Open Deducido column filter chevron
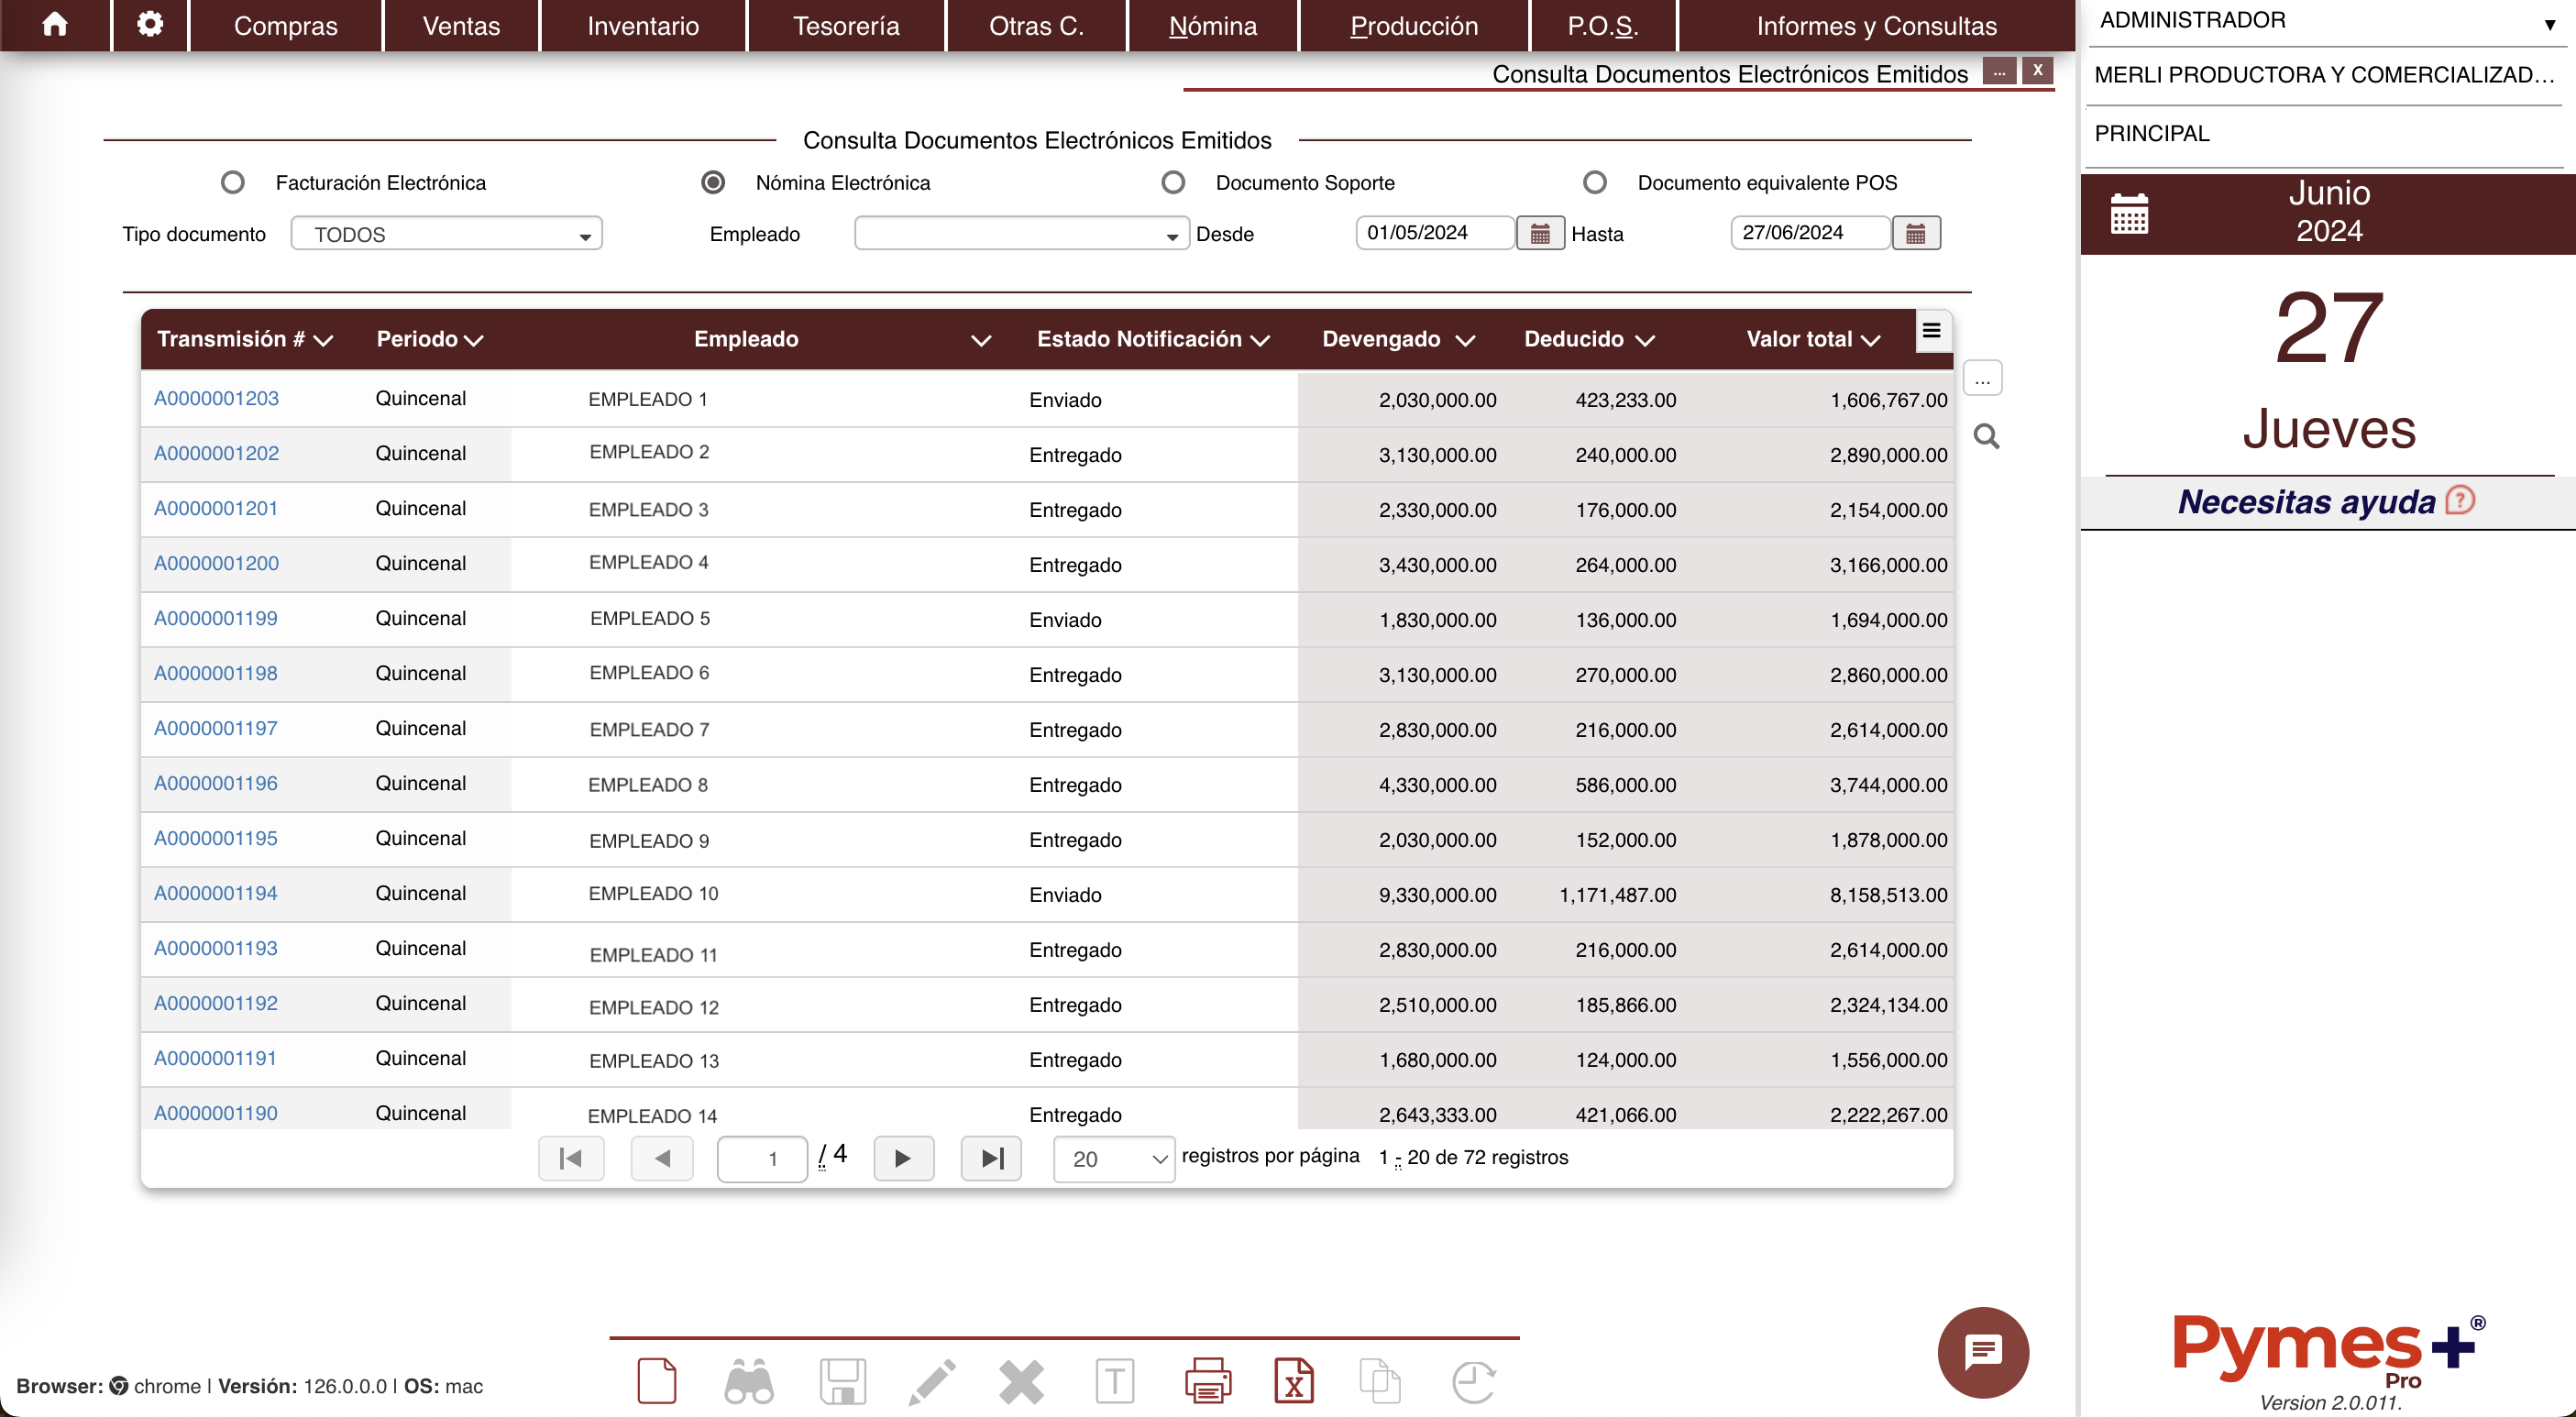2576x1417 pixels. point(1644,341)
